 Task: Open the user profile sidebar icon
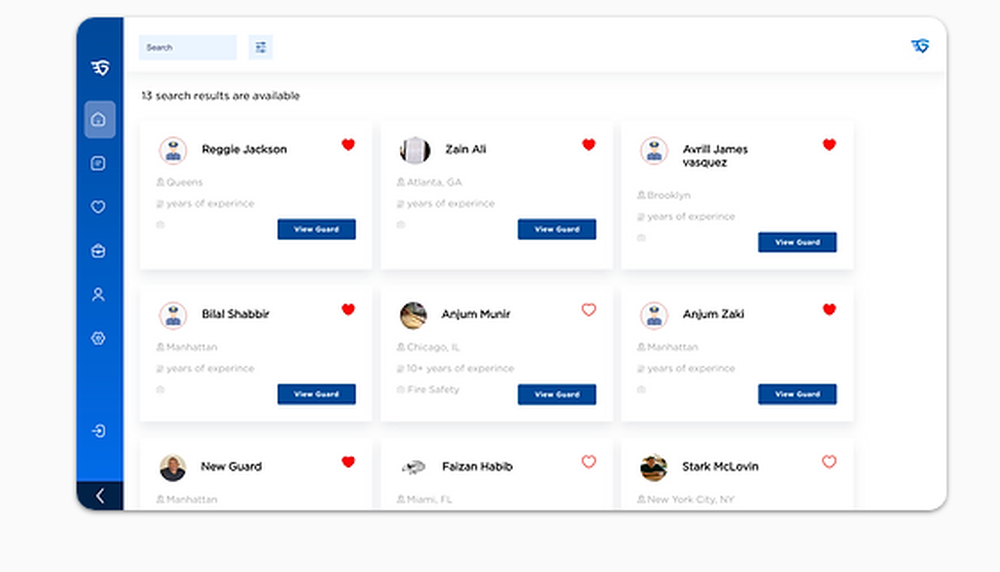98,295
